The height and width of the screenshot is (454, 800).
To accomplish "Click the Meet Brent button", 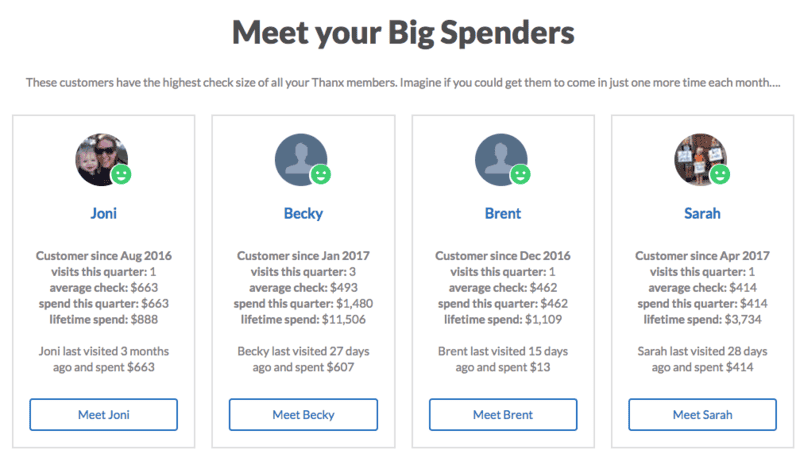I will [x=503, y=415].
